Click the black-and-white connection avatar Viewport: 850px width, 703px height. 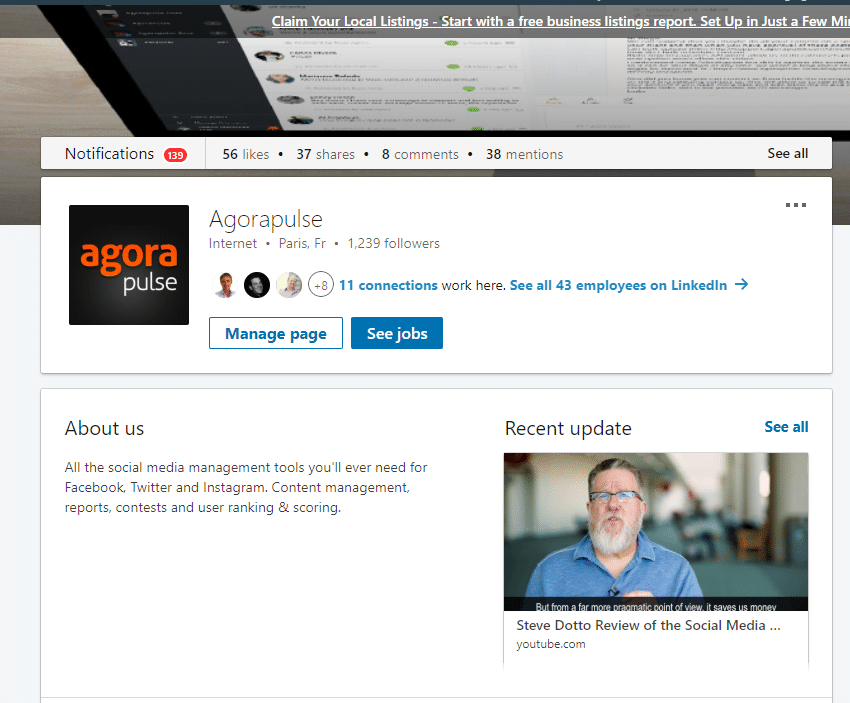257,285
